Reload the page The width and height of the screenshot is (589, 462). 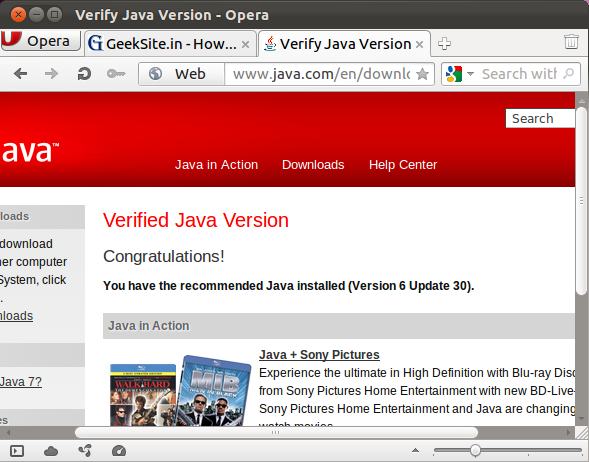click(x=84, y=74)
